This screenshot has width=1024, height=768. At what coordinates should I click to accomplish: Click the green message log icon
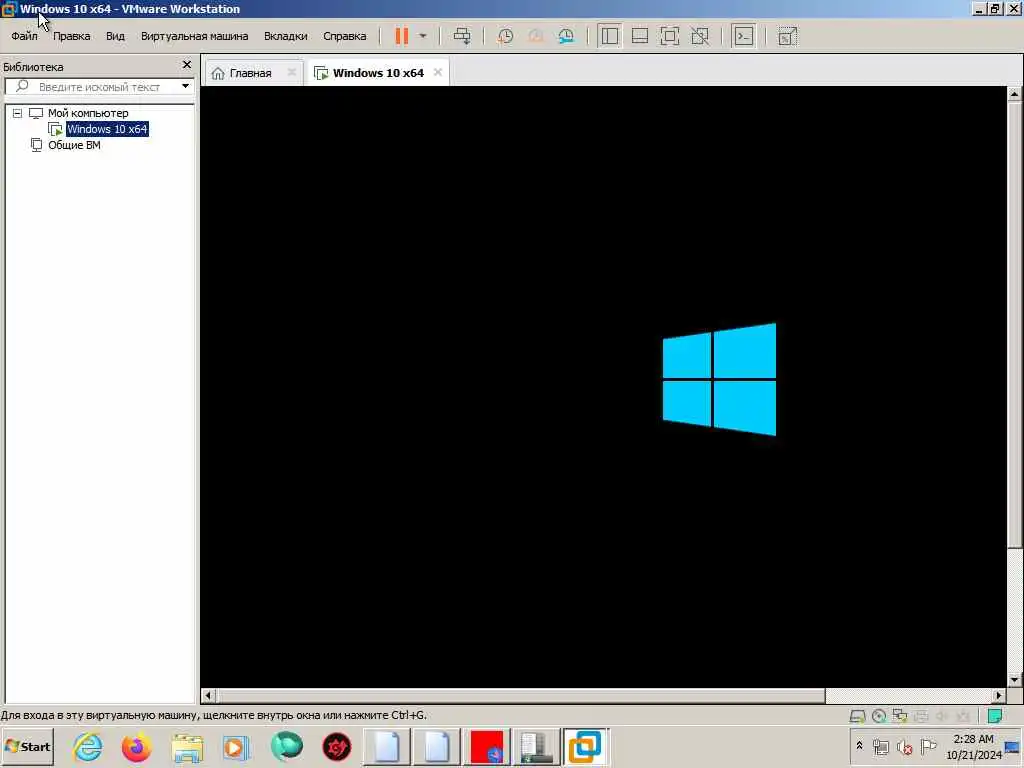[995, 716]
